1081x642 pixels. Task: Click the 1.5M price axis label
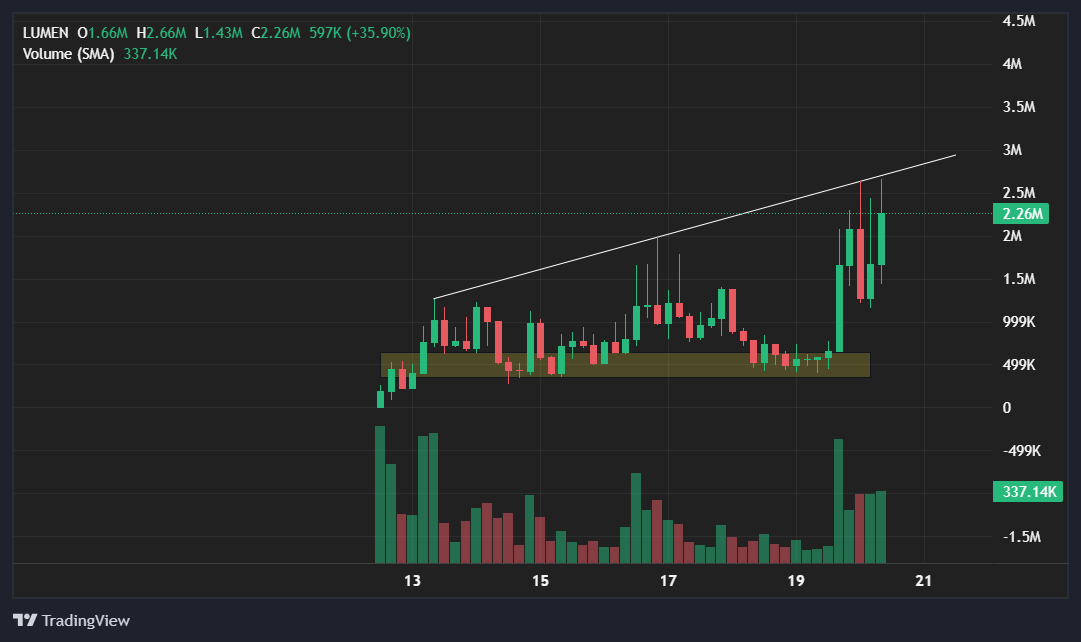1018,279
